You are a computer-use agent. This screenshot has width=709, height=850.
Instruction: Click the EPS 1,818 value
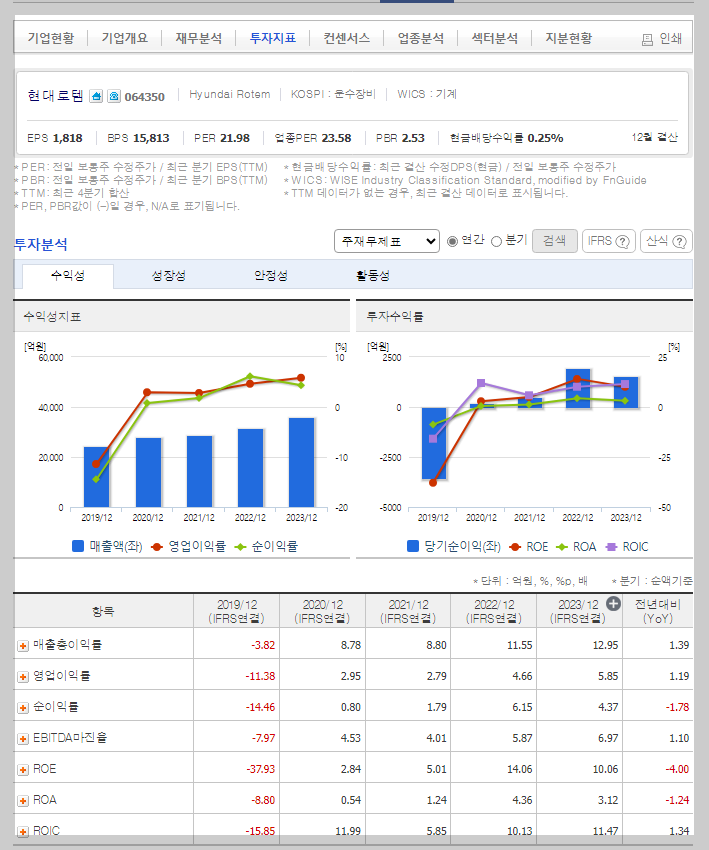click(x=68, y=138)
